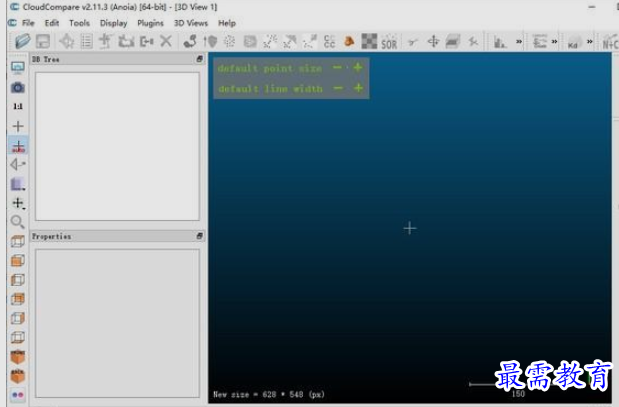Set second isometric solid orange cube view

(18, 376)
